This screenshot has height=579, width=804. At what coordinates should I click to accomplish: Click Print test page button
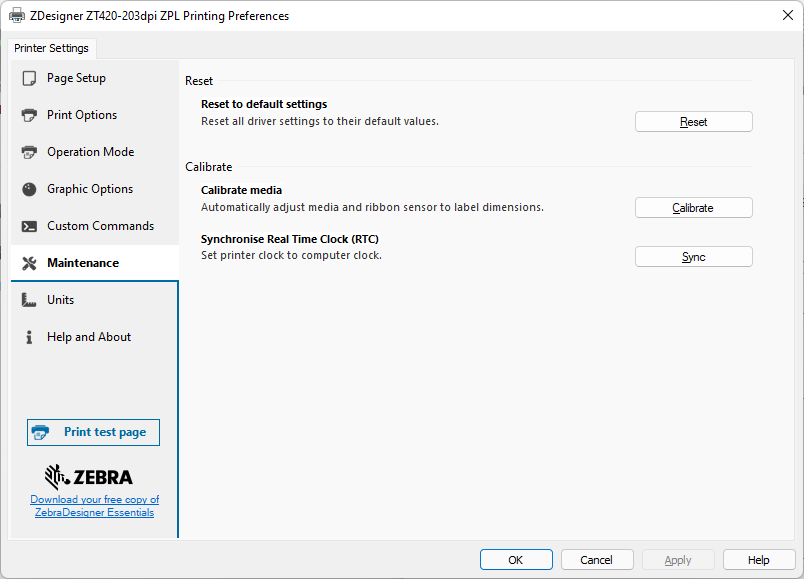coord(94,432)
